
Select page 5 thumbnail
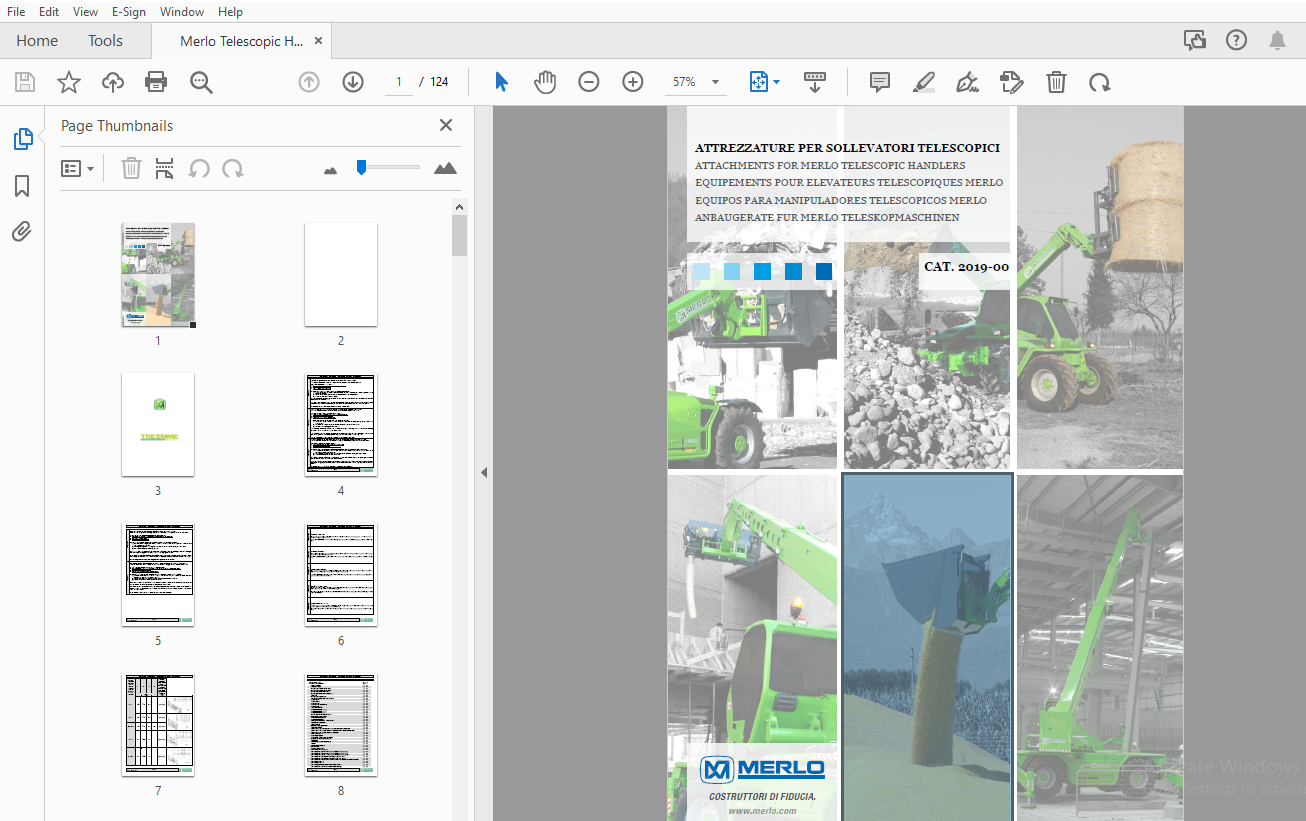[158, 575]
